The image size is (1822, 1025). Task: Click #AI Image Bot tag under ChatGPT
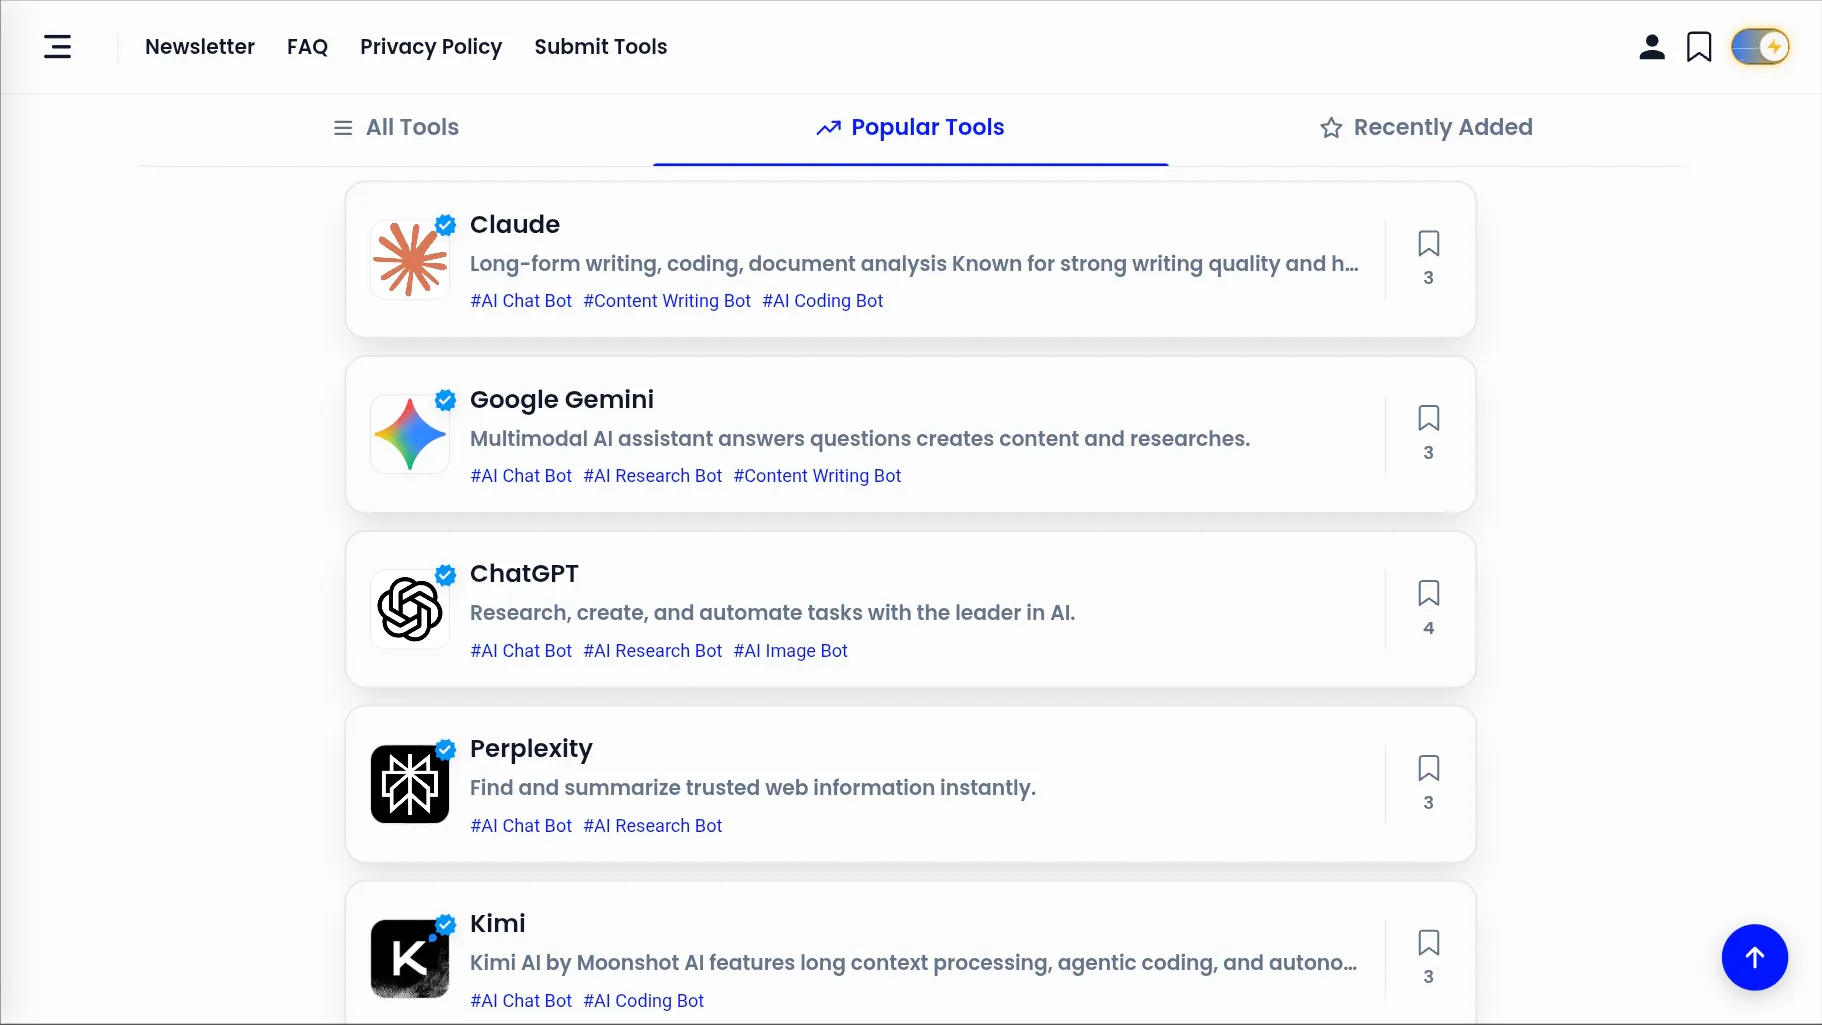coord(791,651)
